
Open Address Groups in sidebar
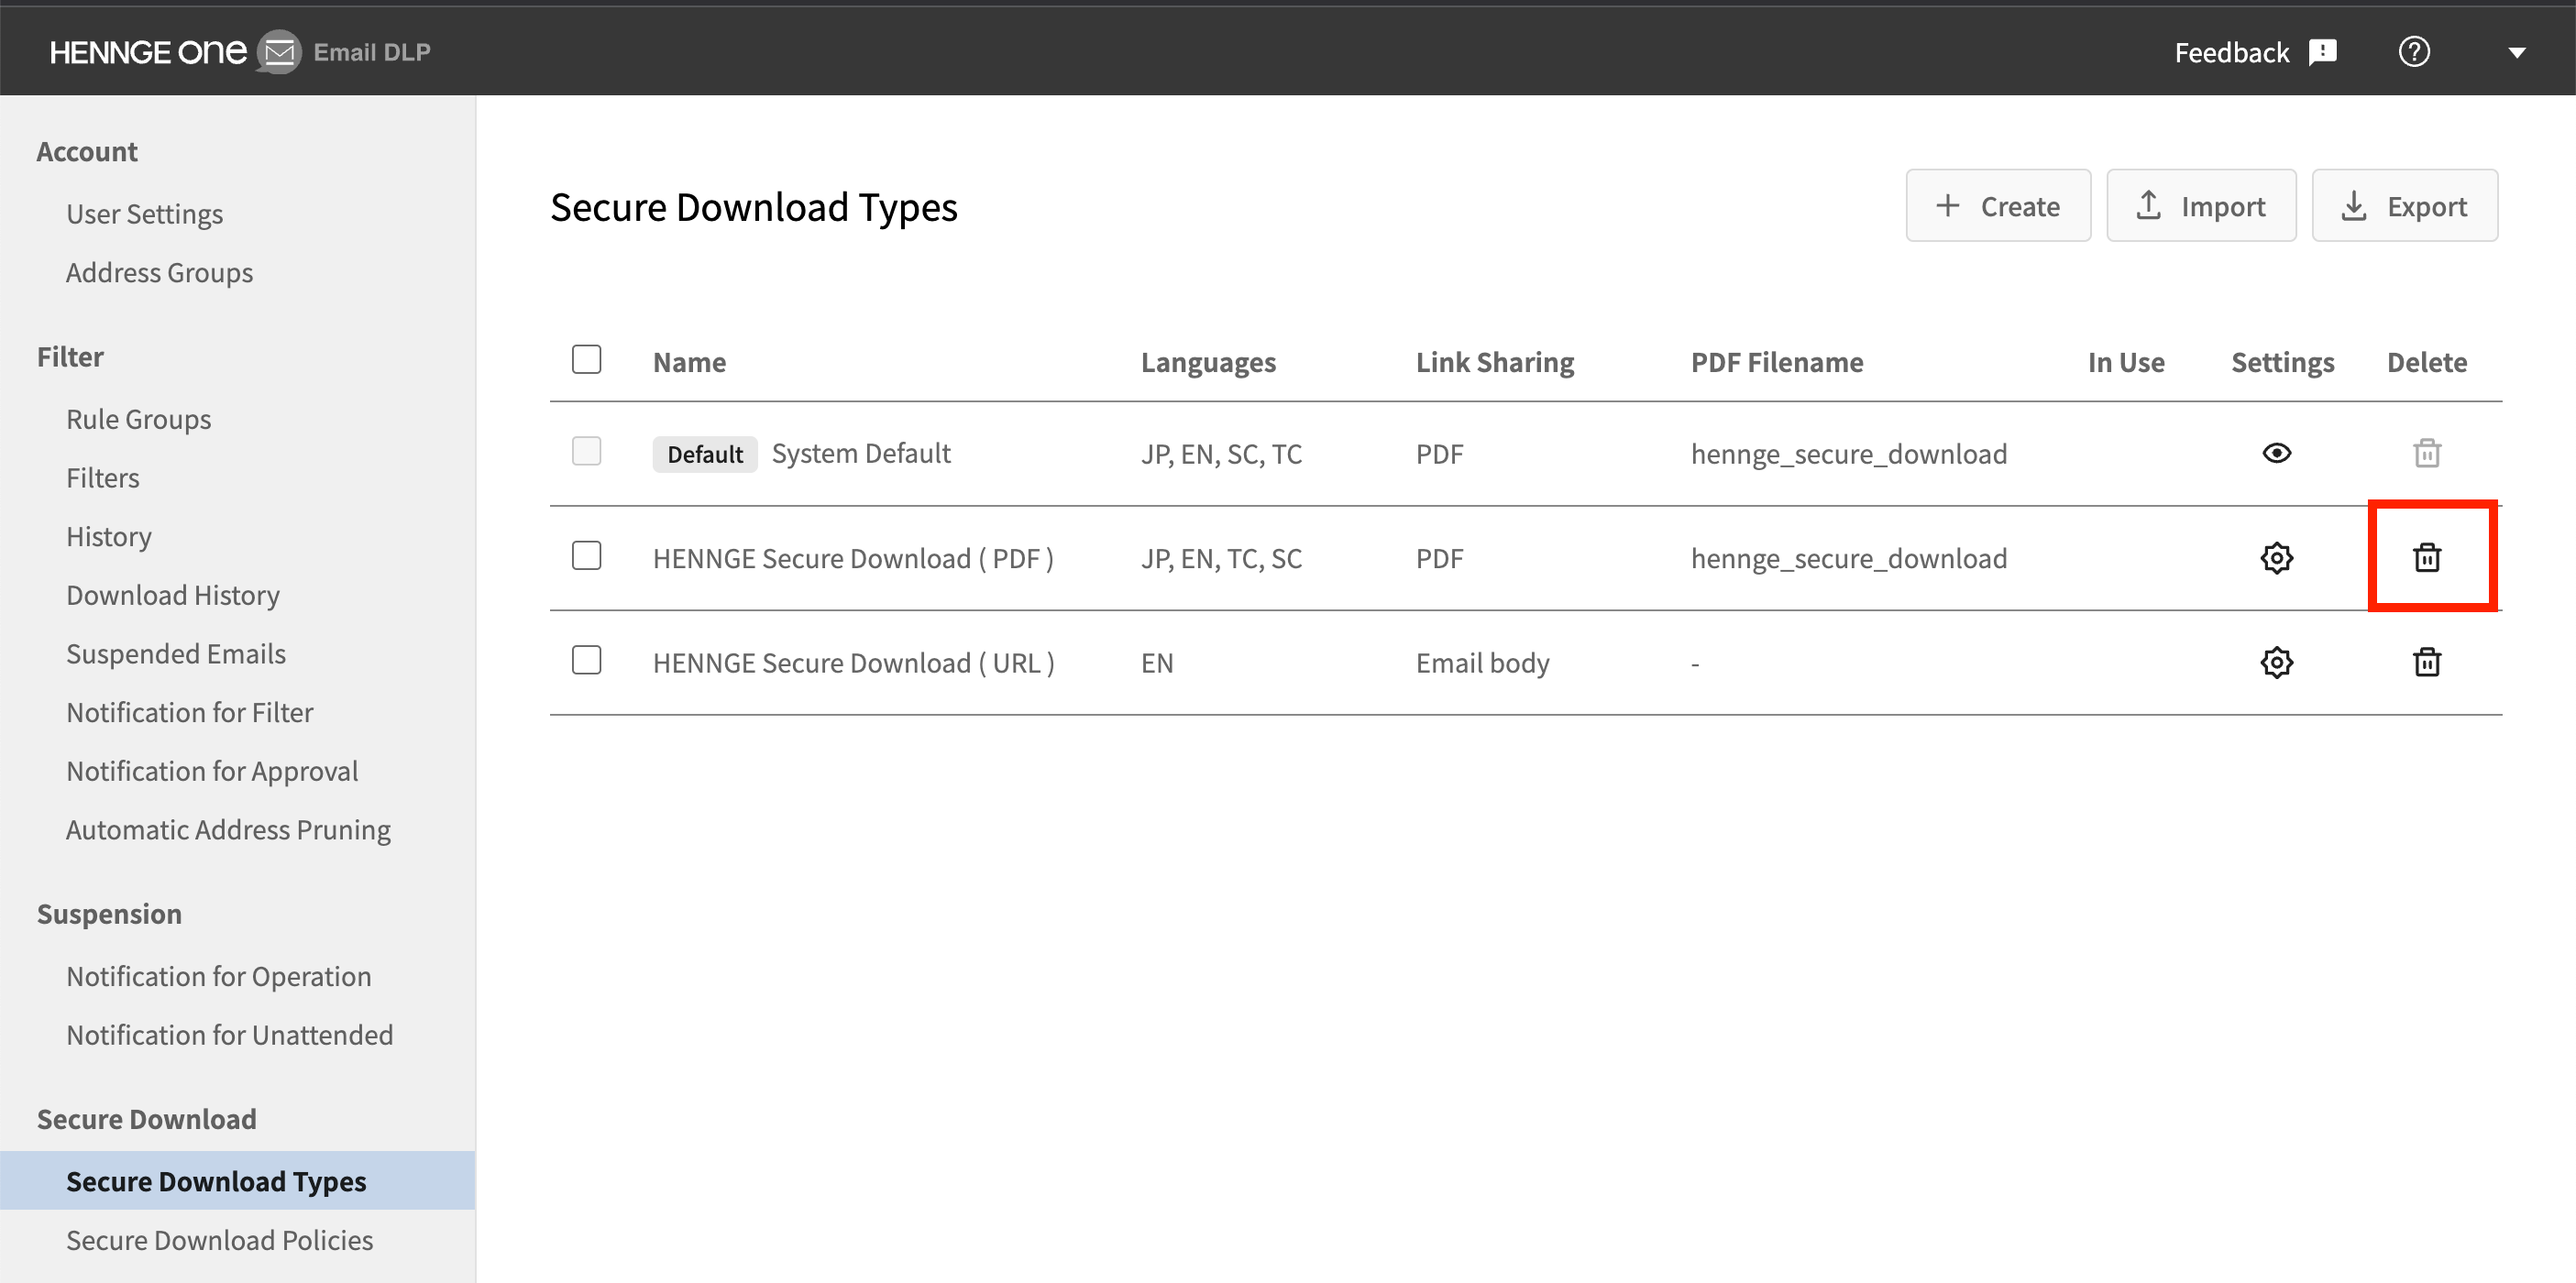(x=160, y=273)
